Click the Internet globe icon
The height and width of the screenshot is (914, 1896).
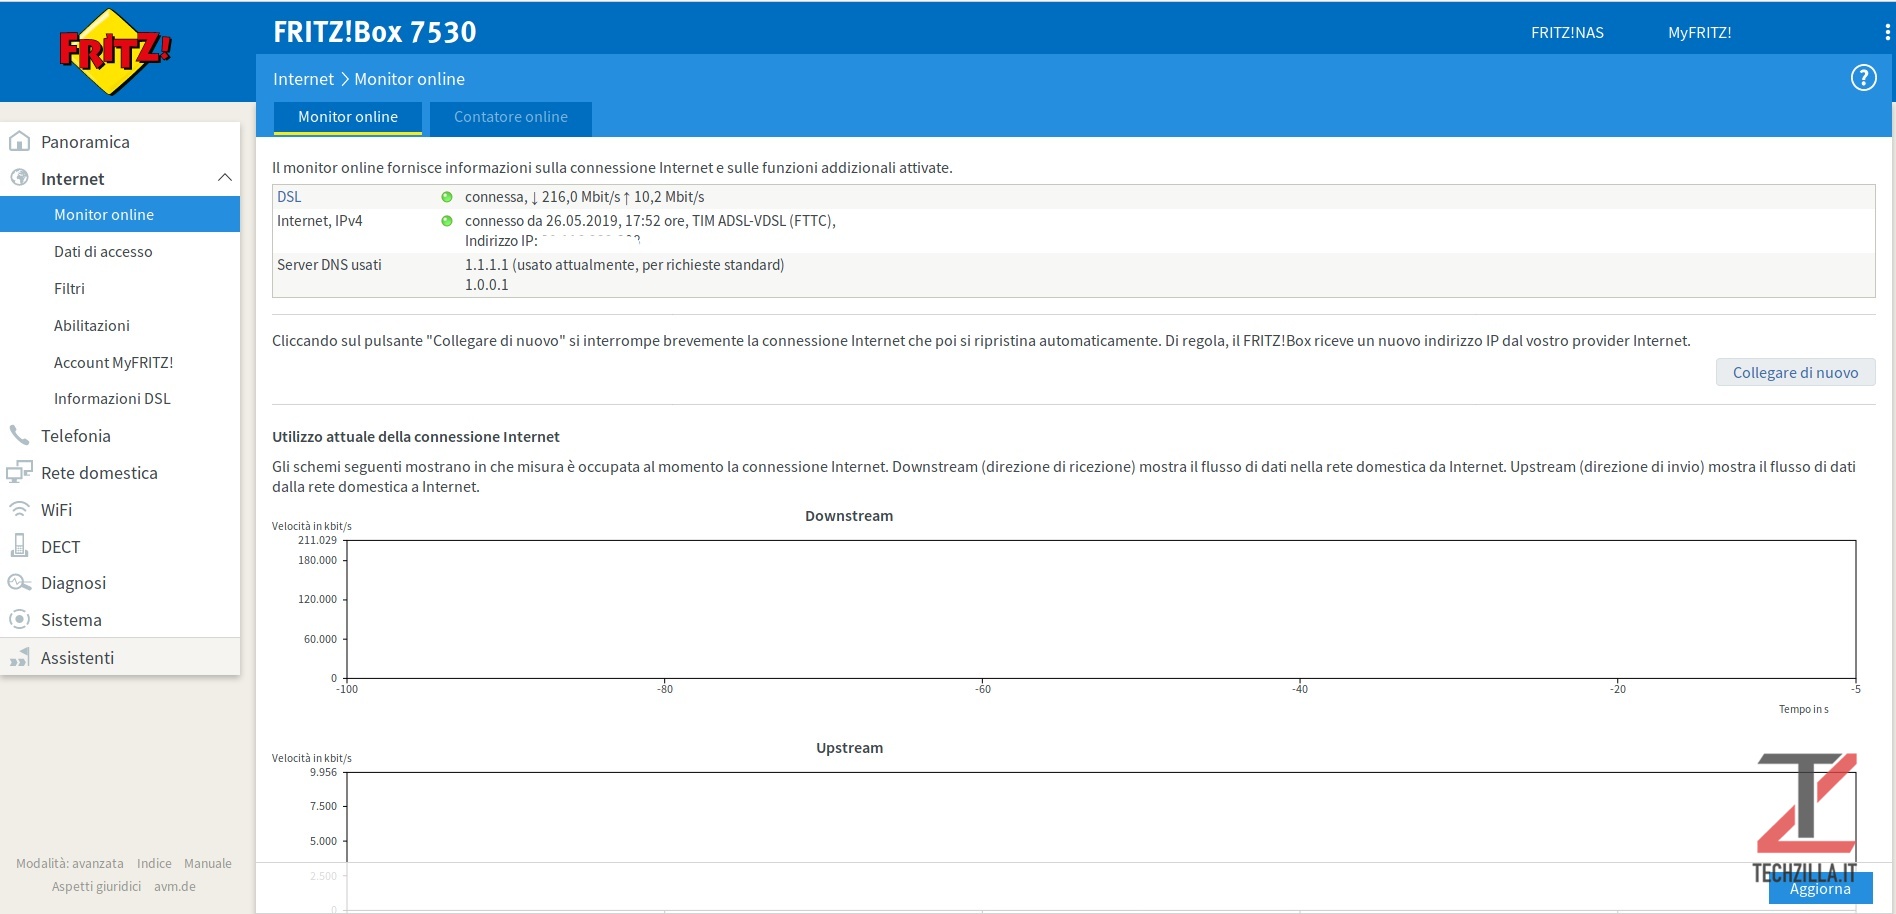(19, 178)
